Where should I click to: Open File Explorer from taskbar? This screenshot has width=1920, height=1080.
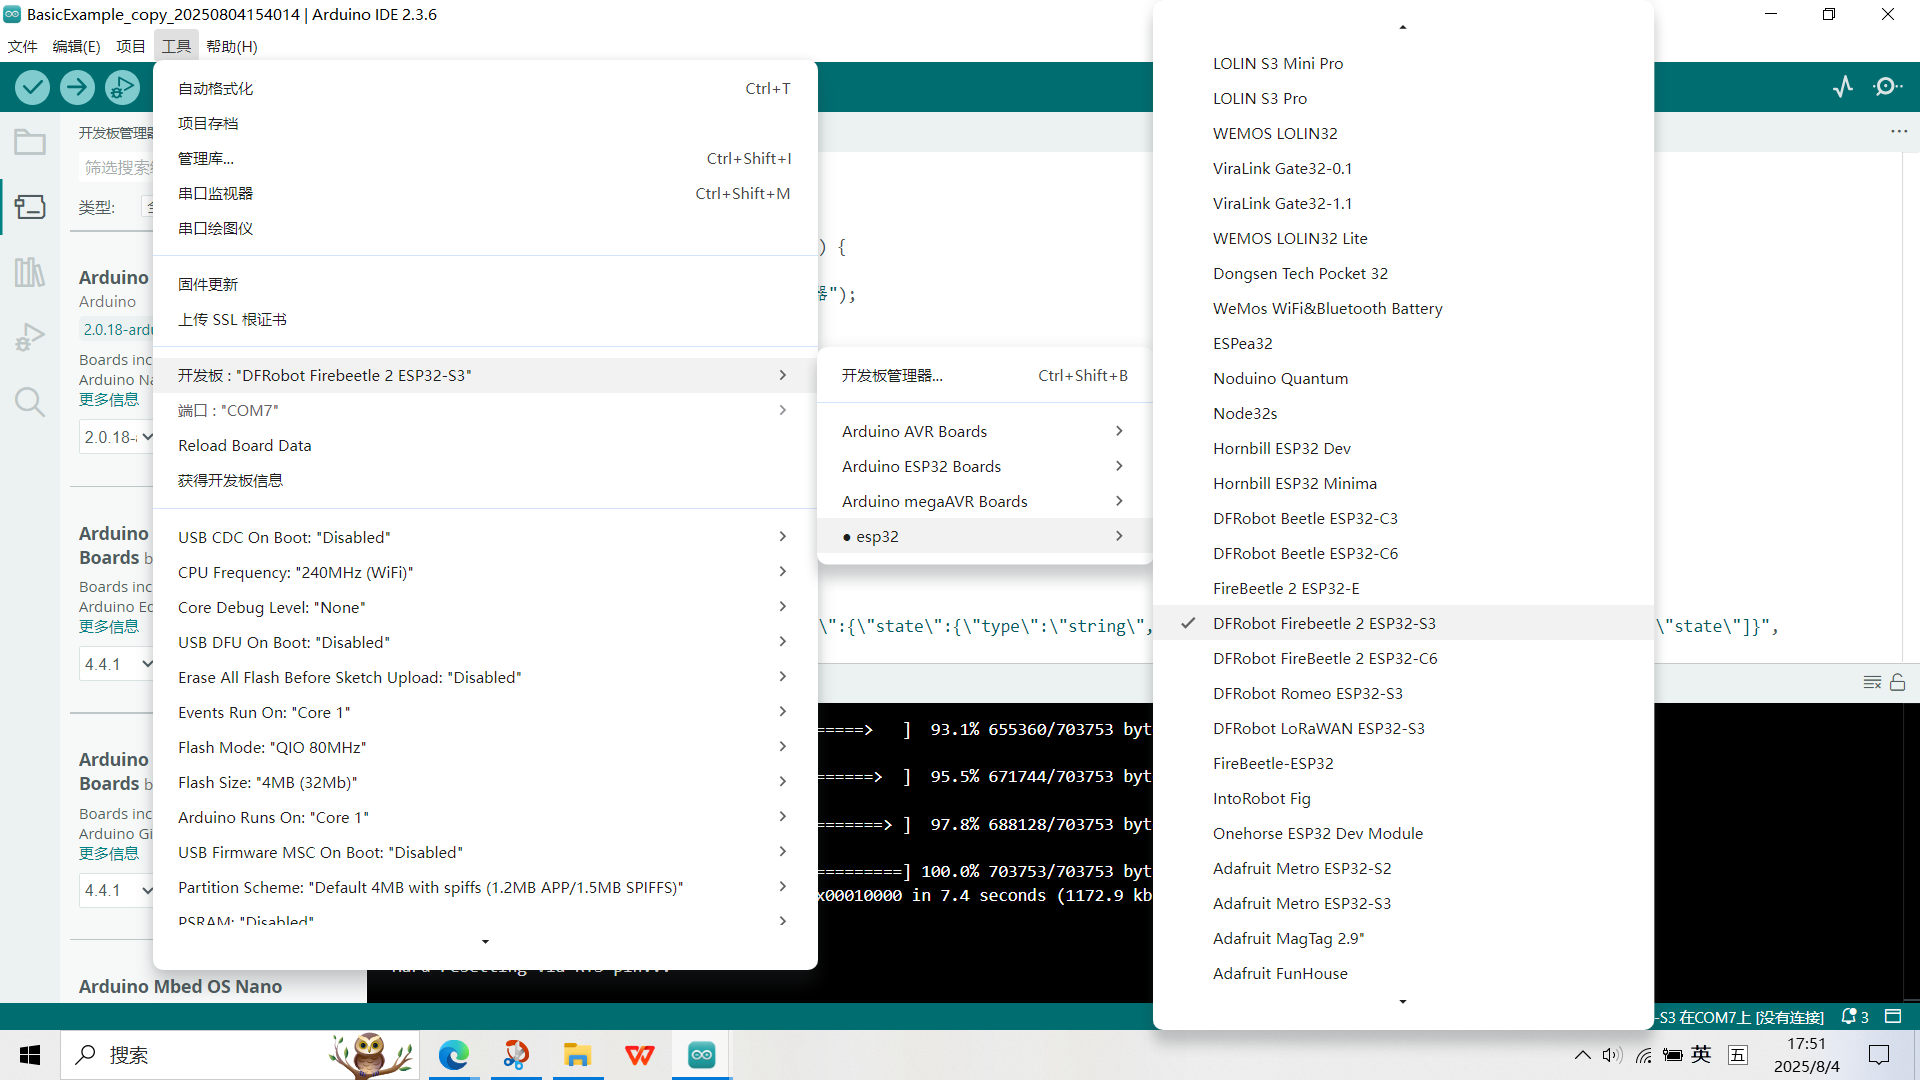[x=577, y=1055]
